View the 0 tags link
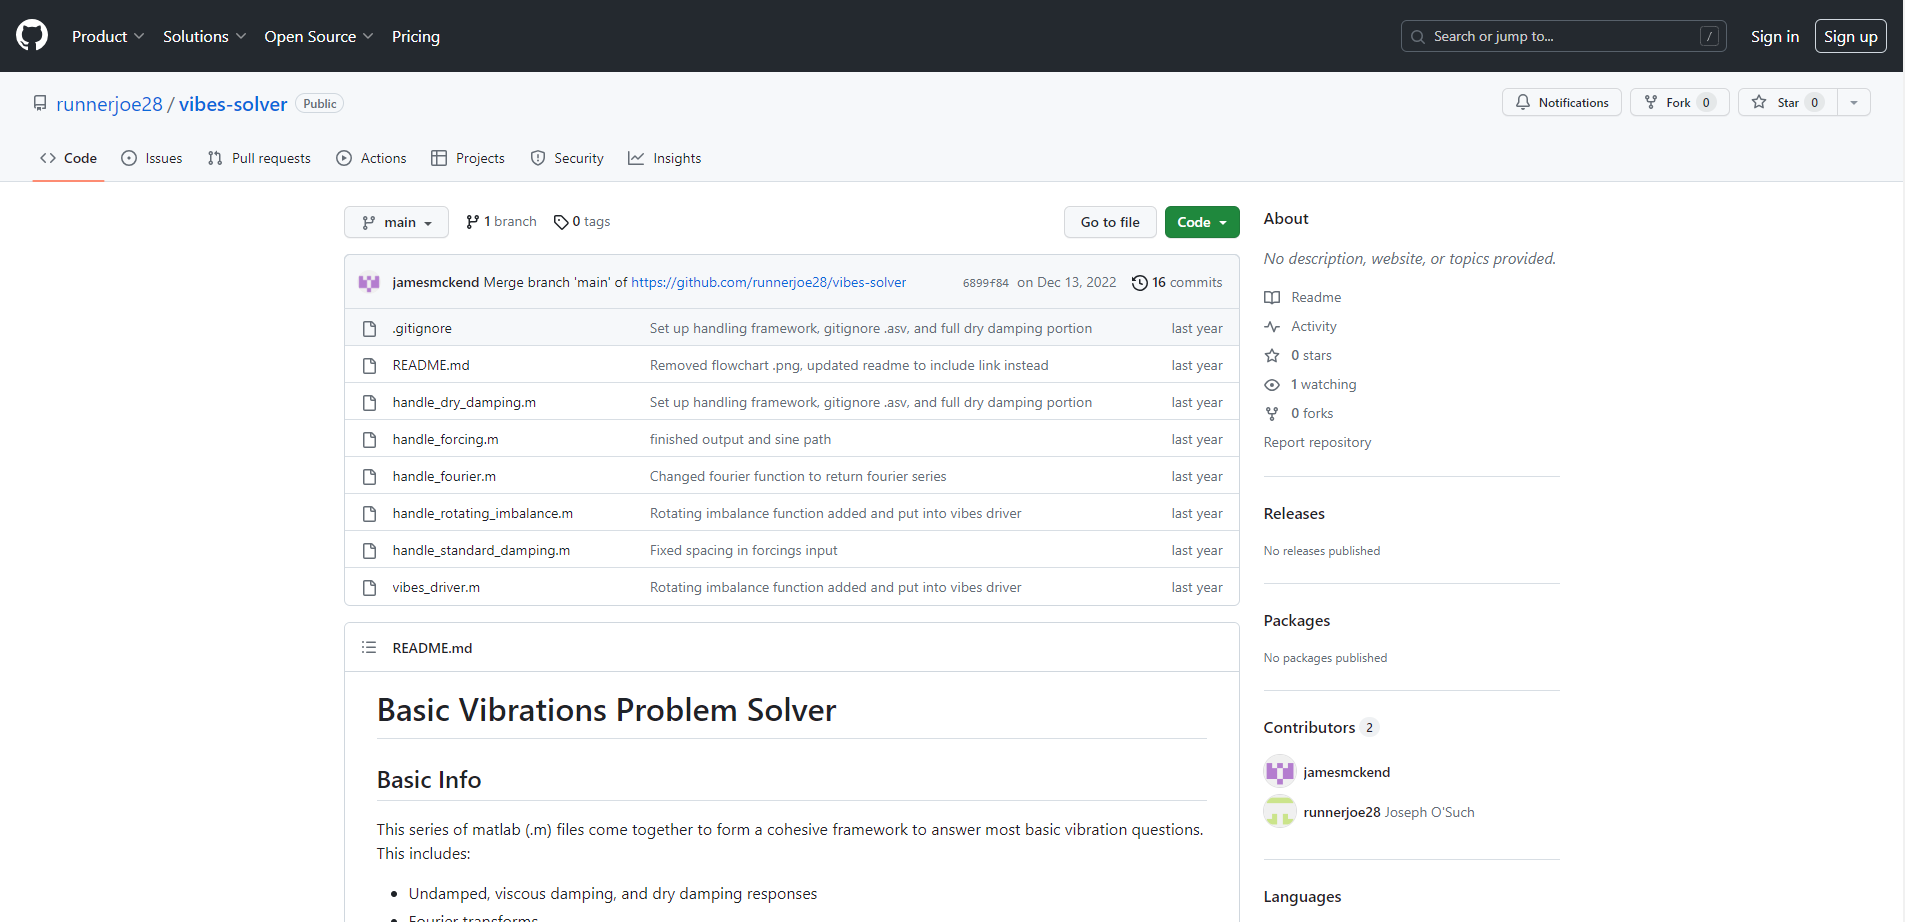 tap(582, 222)
